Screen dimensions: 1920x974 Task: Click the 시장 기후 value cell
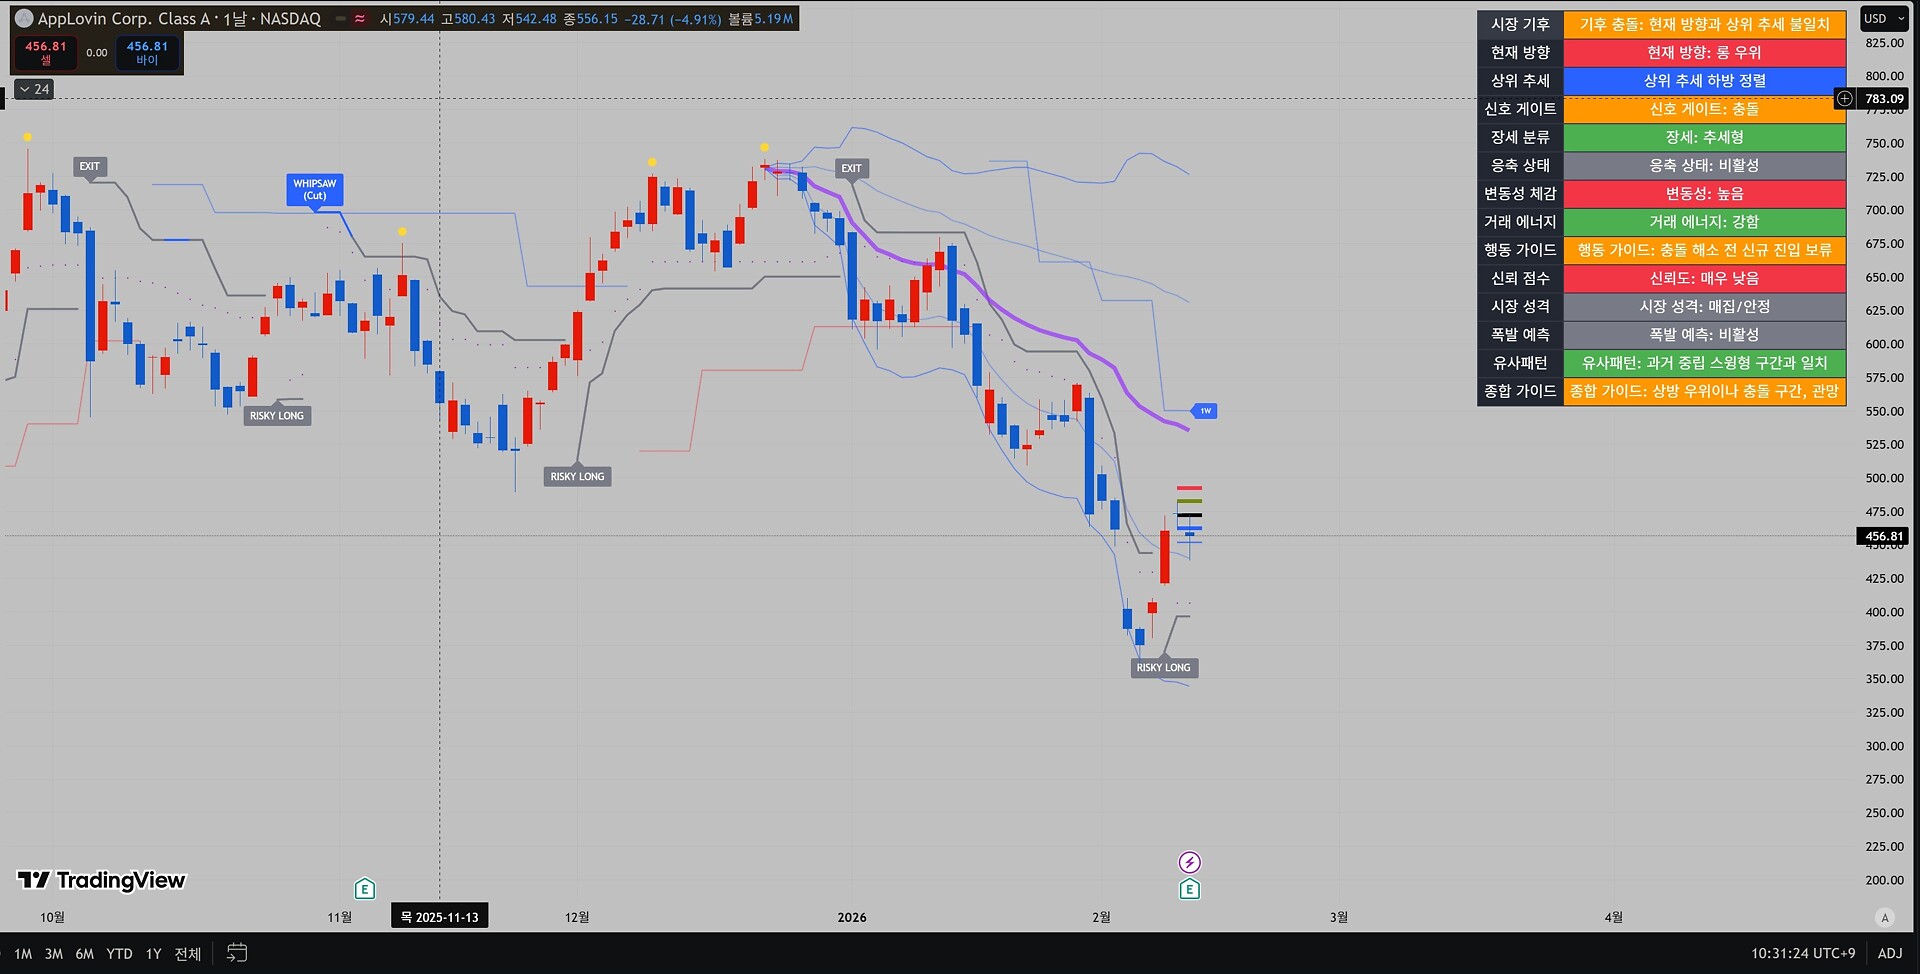1704,24
